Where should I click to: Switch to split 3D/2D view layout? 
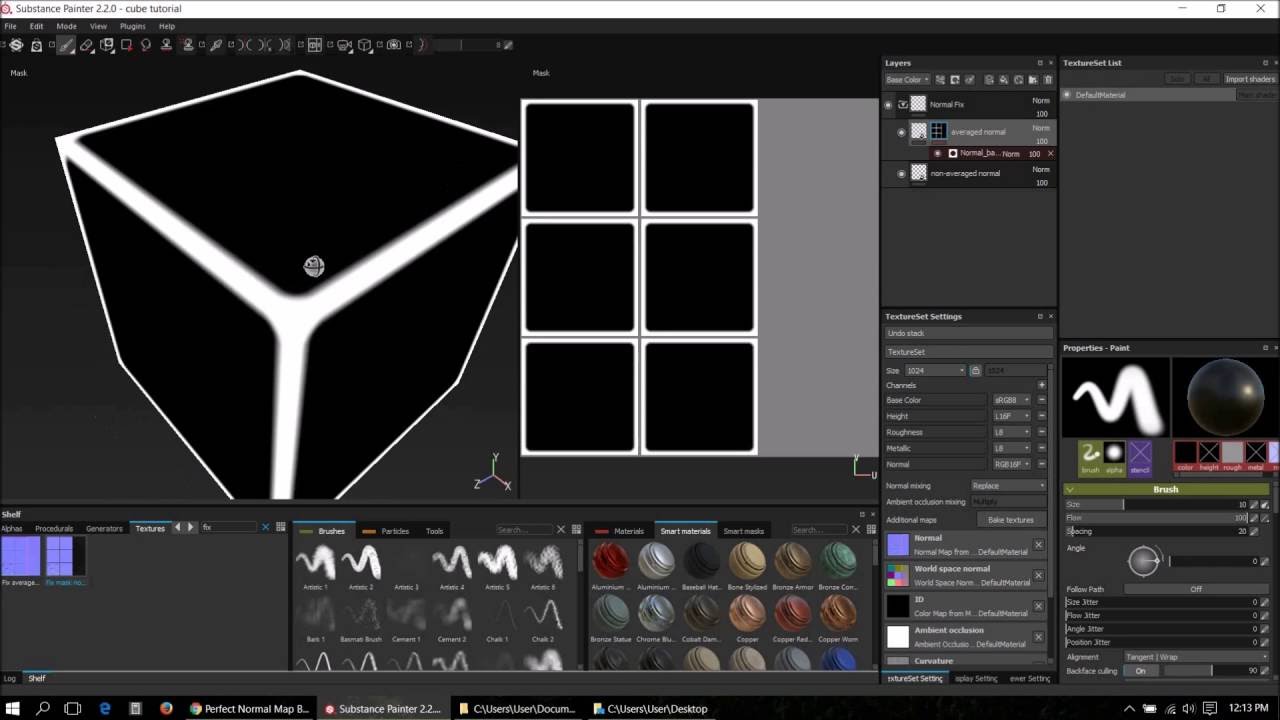pyautogui.click(x=315, y=45)
